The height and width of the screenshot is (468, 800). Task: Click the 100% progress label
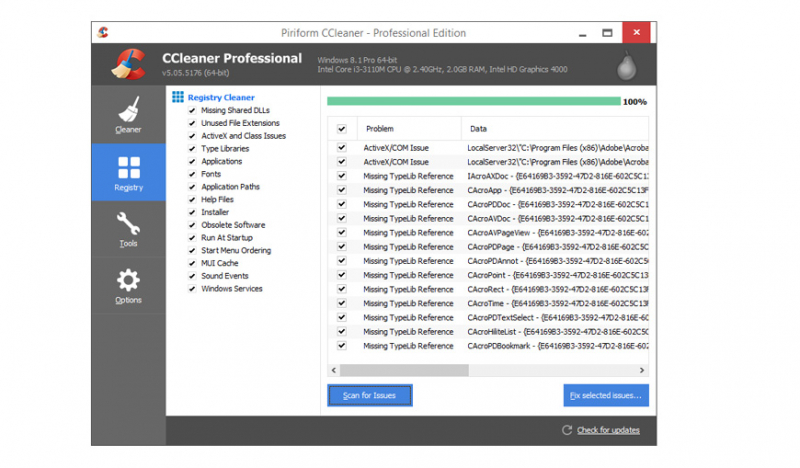pos(635,102)
